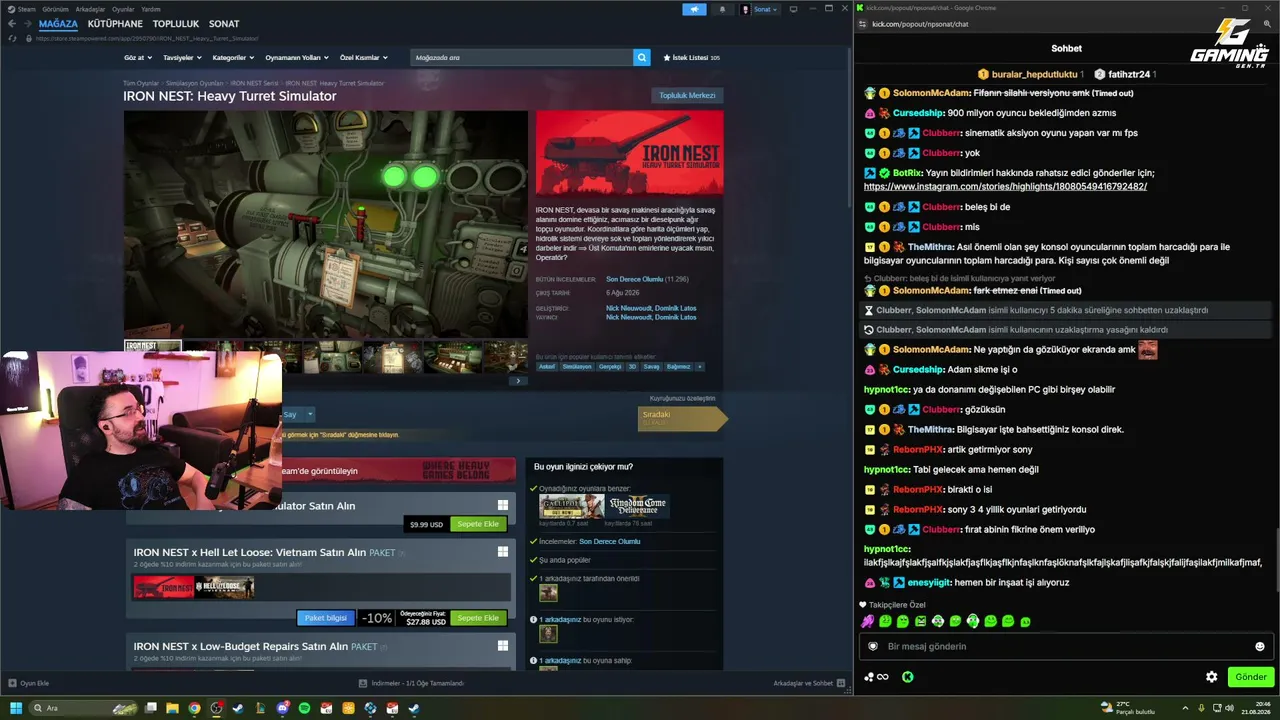Click the Steam store search magnifier button
Viewport: 1280px width, 720px height.
click(x=642, y=58)
